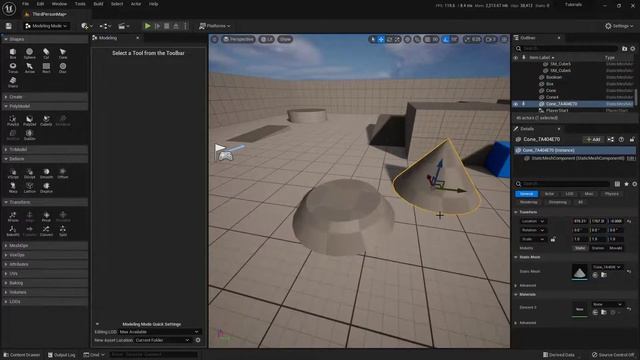Open the Platforms dropdown
The height and width of the screenshot is (360, 640).
(215, 26)
